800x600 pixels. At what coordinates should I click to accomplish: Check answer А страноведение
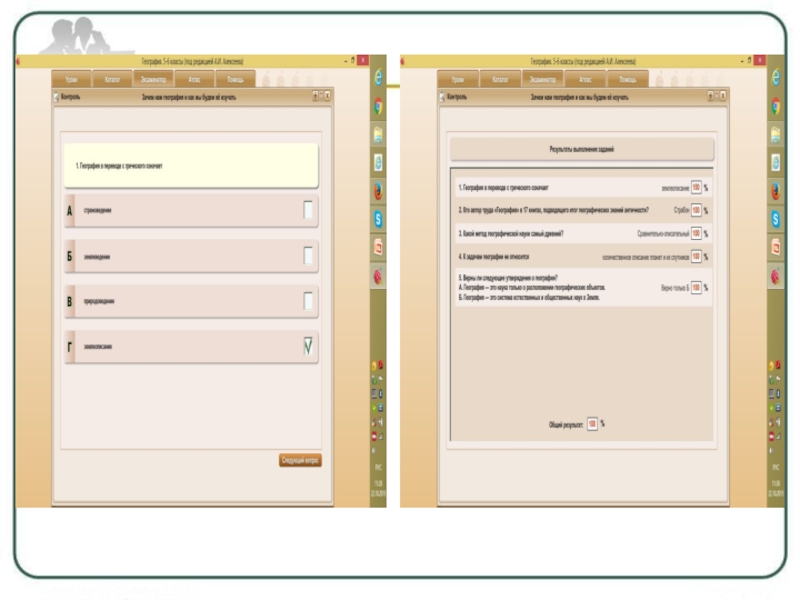click(x=308, y=210)
